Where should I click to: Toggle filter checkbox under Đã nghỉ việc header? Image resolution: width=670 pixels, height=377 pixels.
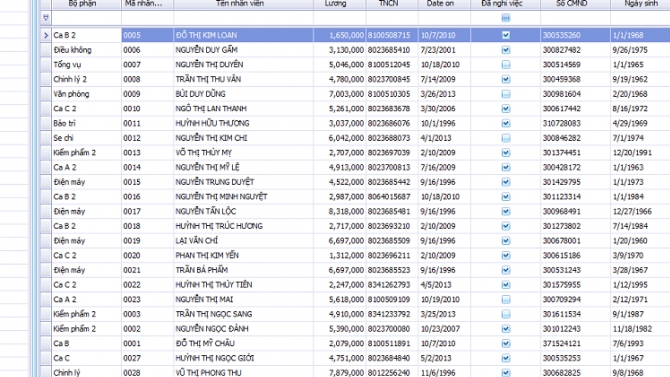(x=505, y=18)
